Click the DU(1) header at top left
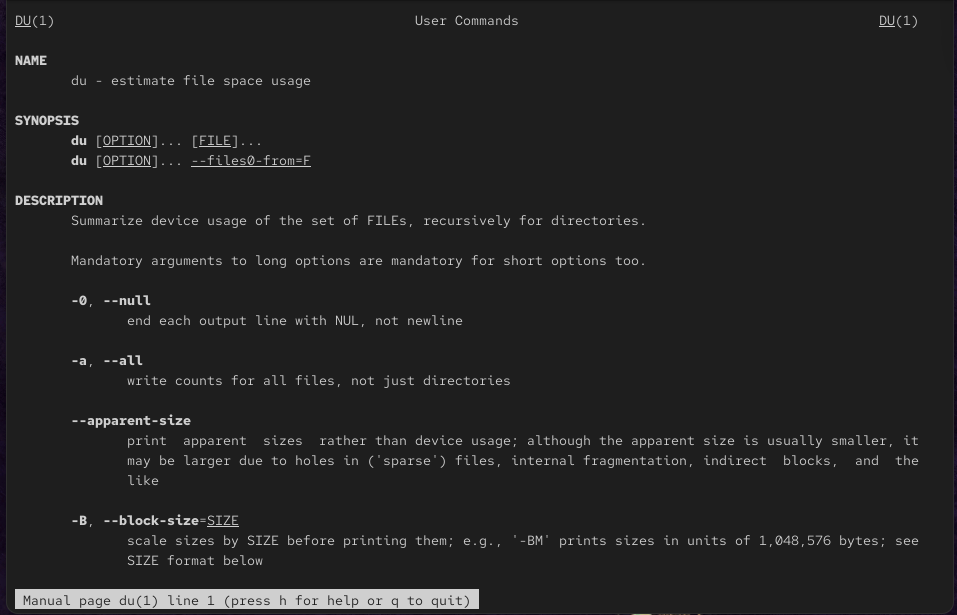The width and height of the screenshot is (957, 615). click(34, 21)
